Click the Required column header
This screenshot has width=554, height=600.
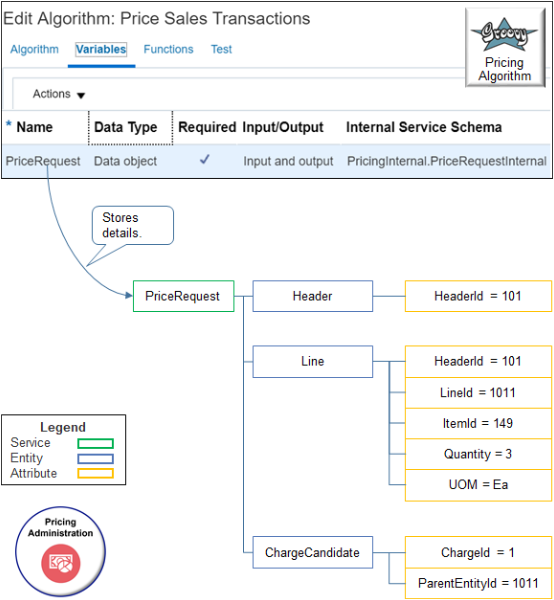207,127
